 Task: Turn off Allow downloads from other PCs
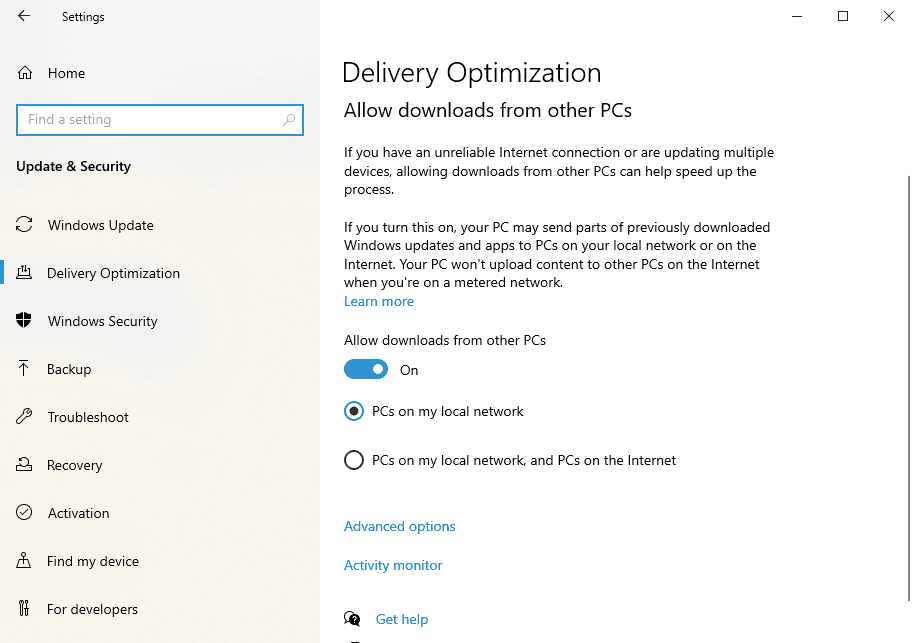[366, 369]
